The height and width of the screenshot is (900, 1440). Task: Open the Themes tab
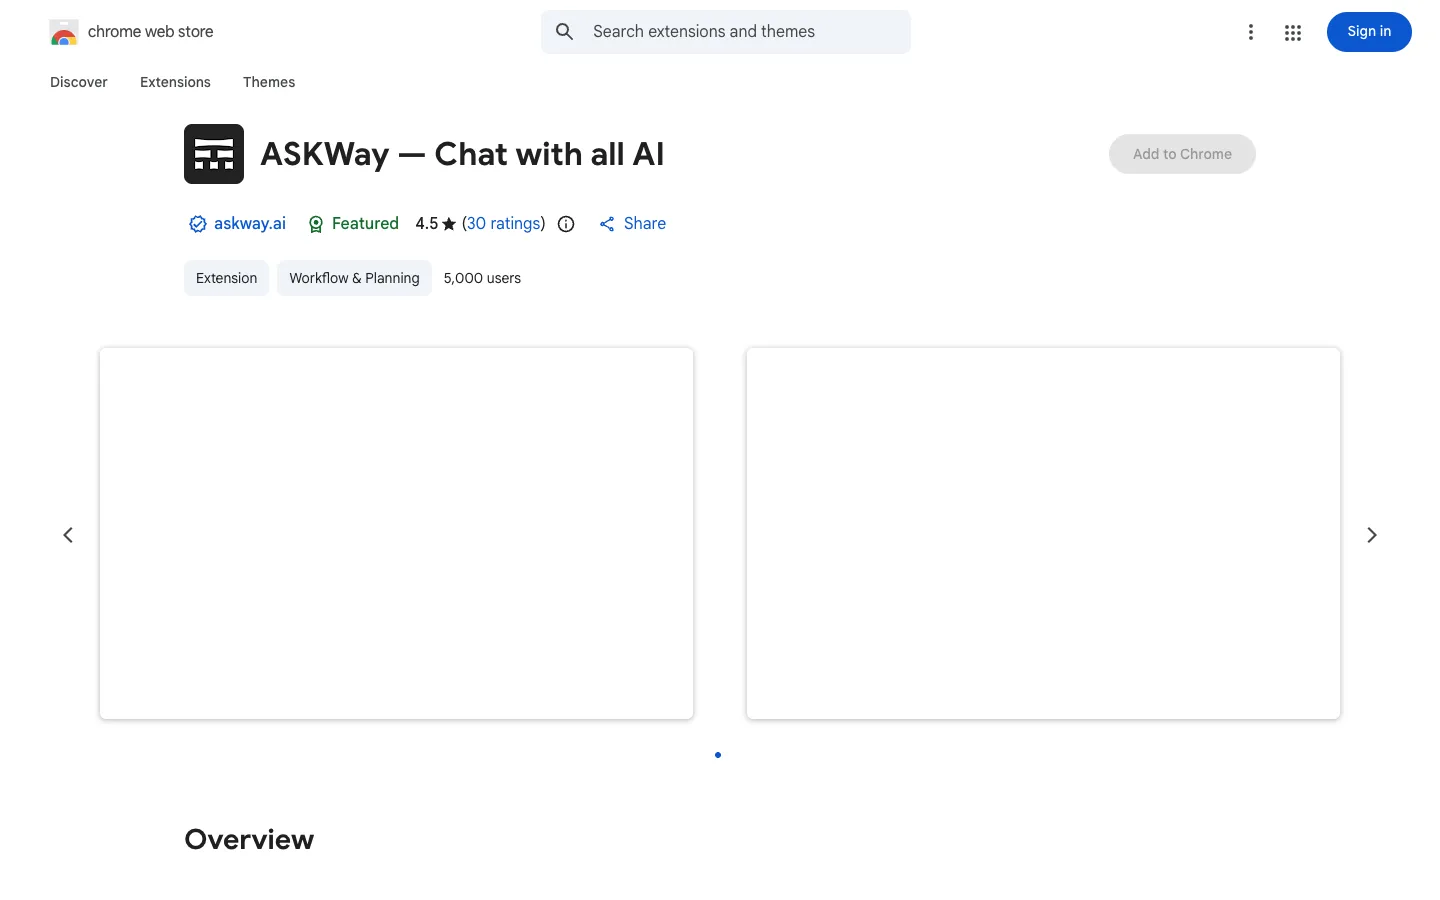(x=269, y=82)
